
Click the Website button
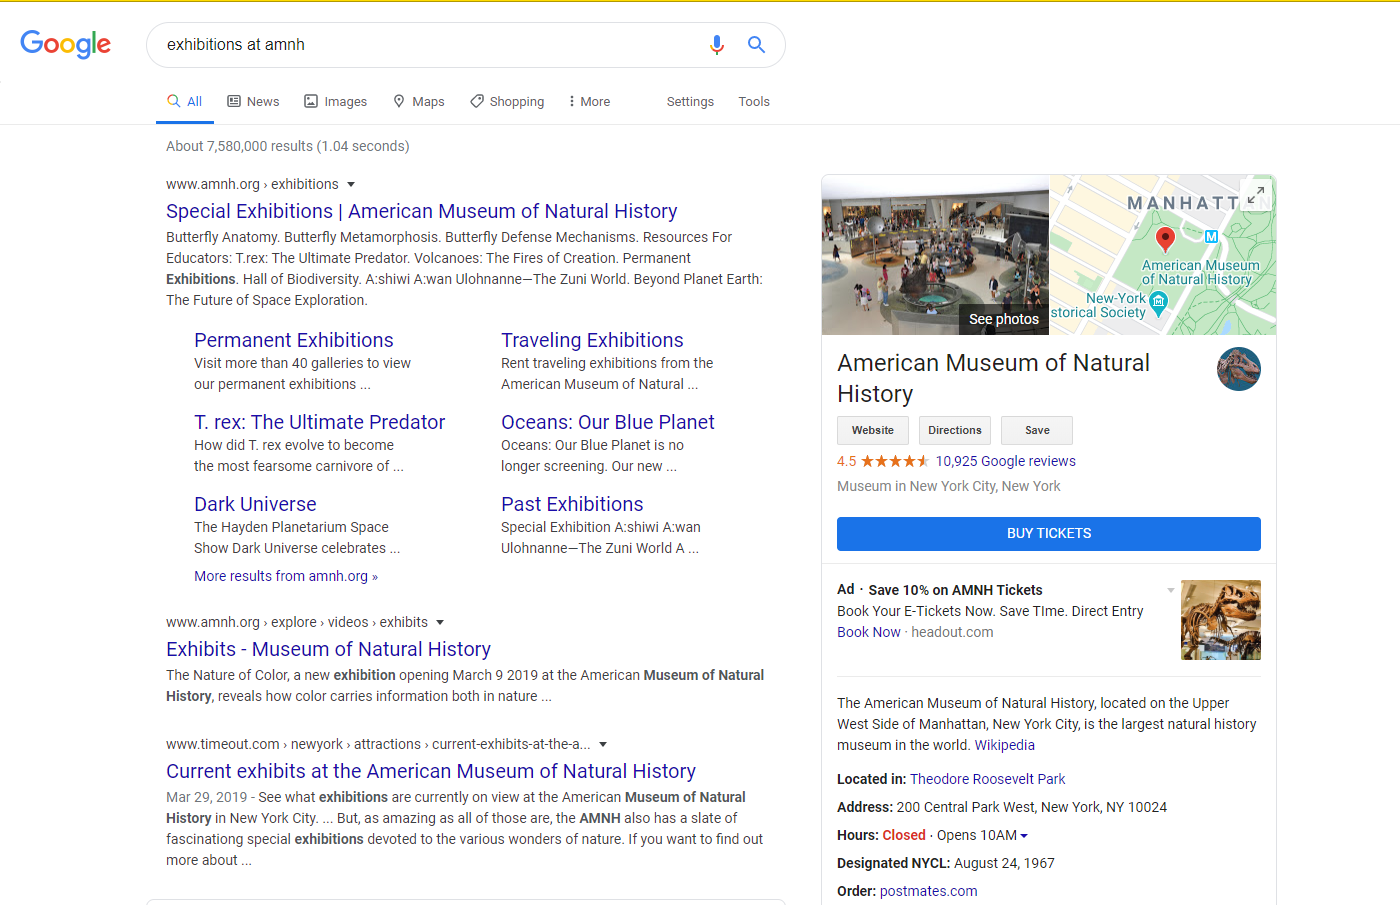coord(873,430)
